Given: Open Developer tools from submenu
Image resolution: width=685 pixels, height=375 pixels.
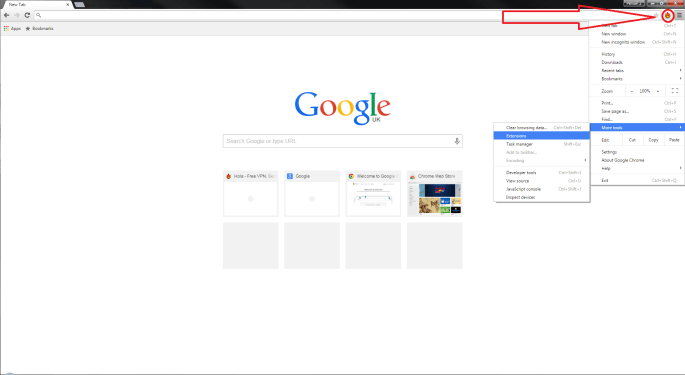Looking at the screenshot, I should click(x=542, y=173).
